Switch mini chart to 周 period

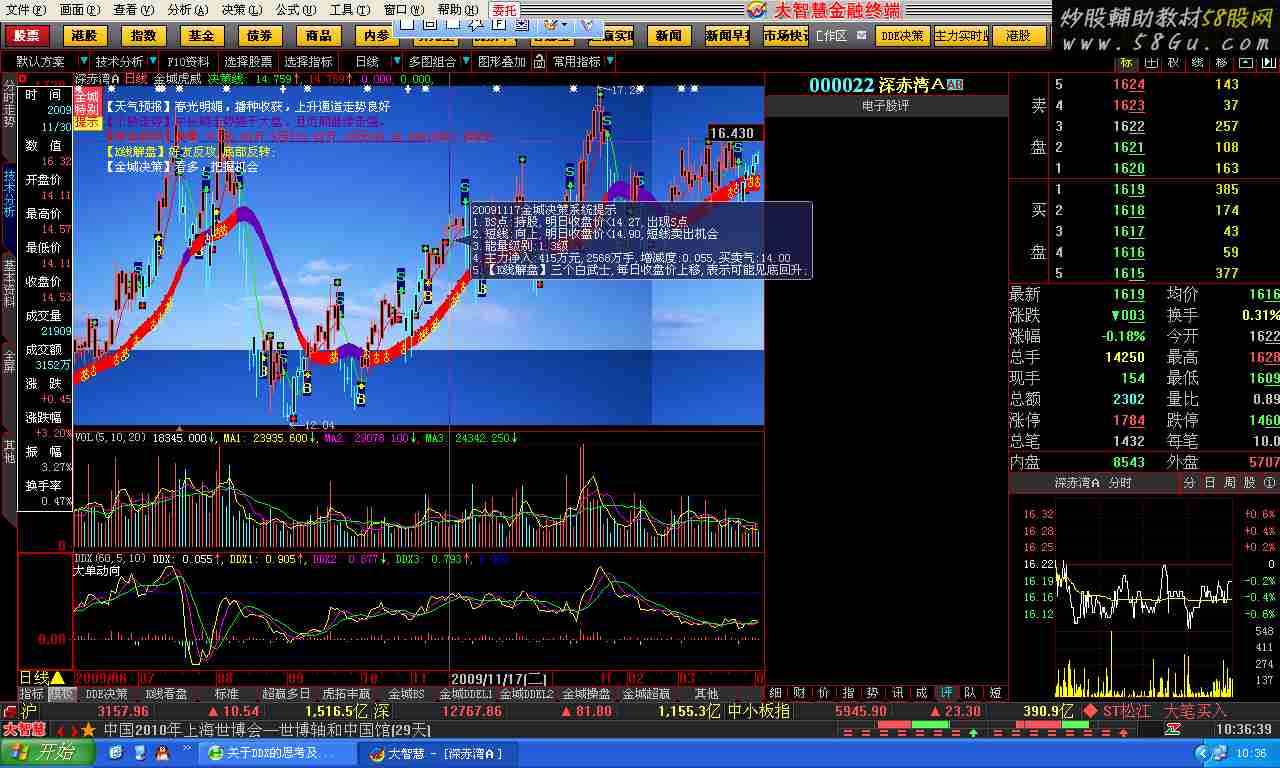1229,482
